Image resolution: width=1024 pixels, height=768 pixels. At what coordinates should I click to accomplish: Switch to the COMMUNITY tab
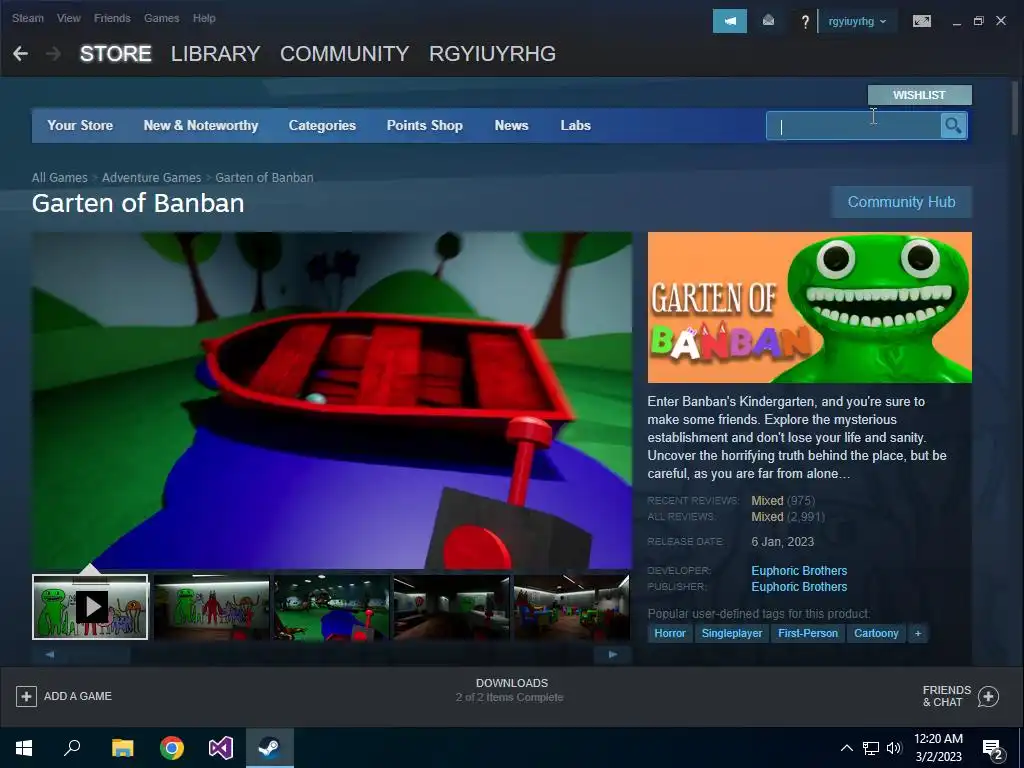(344, 54)
